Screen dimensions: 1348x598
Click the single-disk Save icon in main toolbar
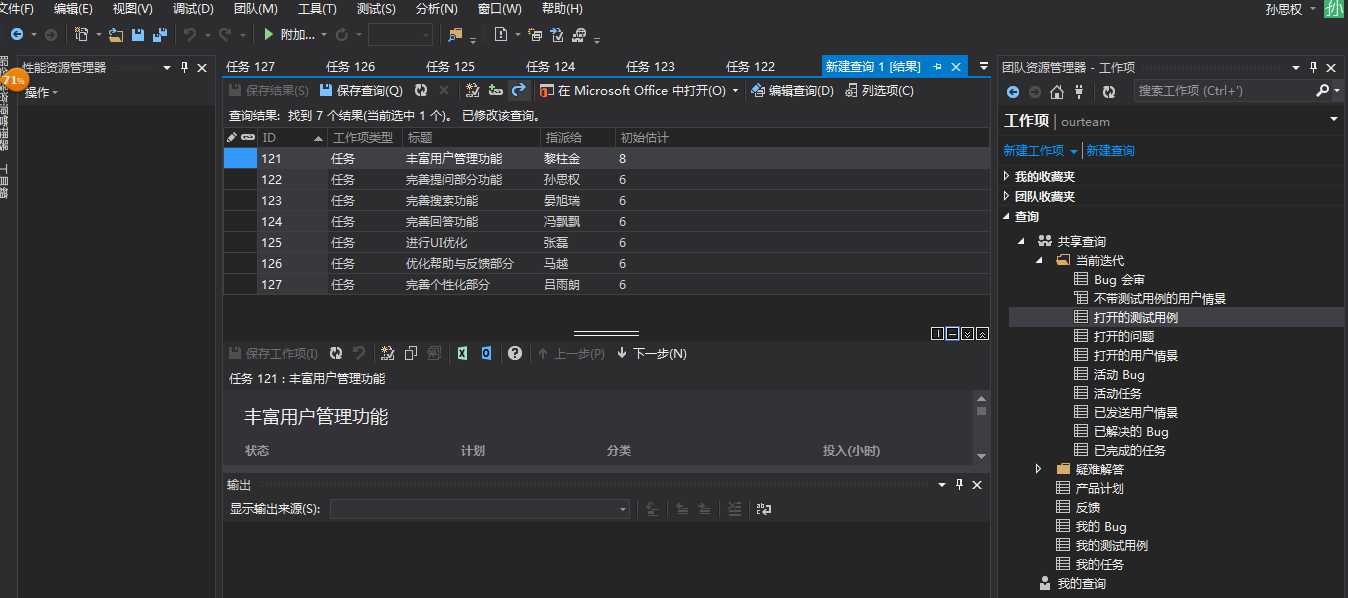(138, 35)
